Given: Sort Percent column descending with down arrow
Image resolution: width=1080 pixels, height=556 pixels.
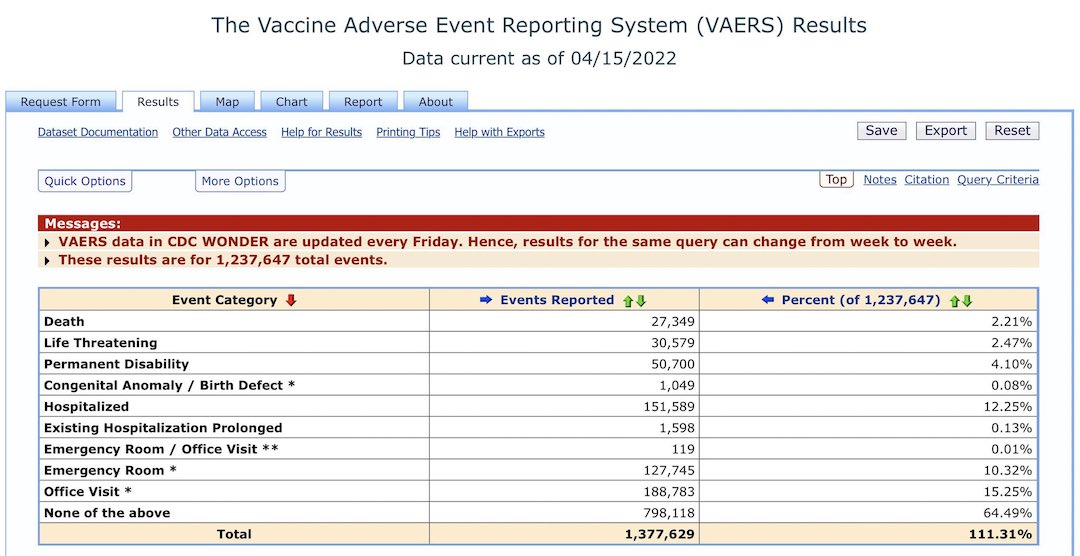Looking at the screenshot, I should coord(968,300).
